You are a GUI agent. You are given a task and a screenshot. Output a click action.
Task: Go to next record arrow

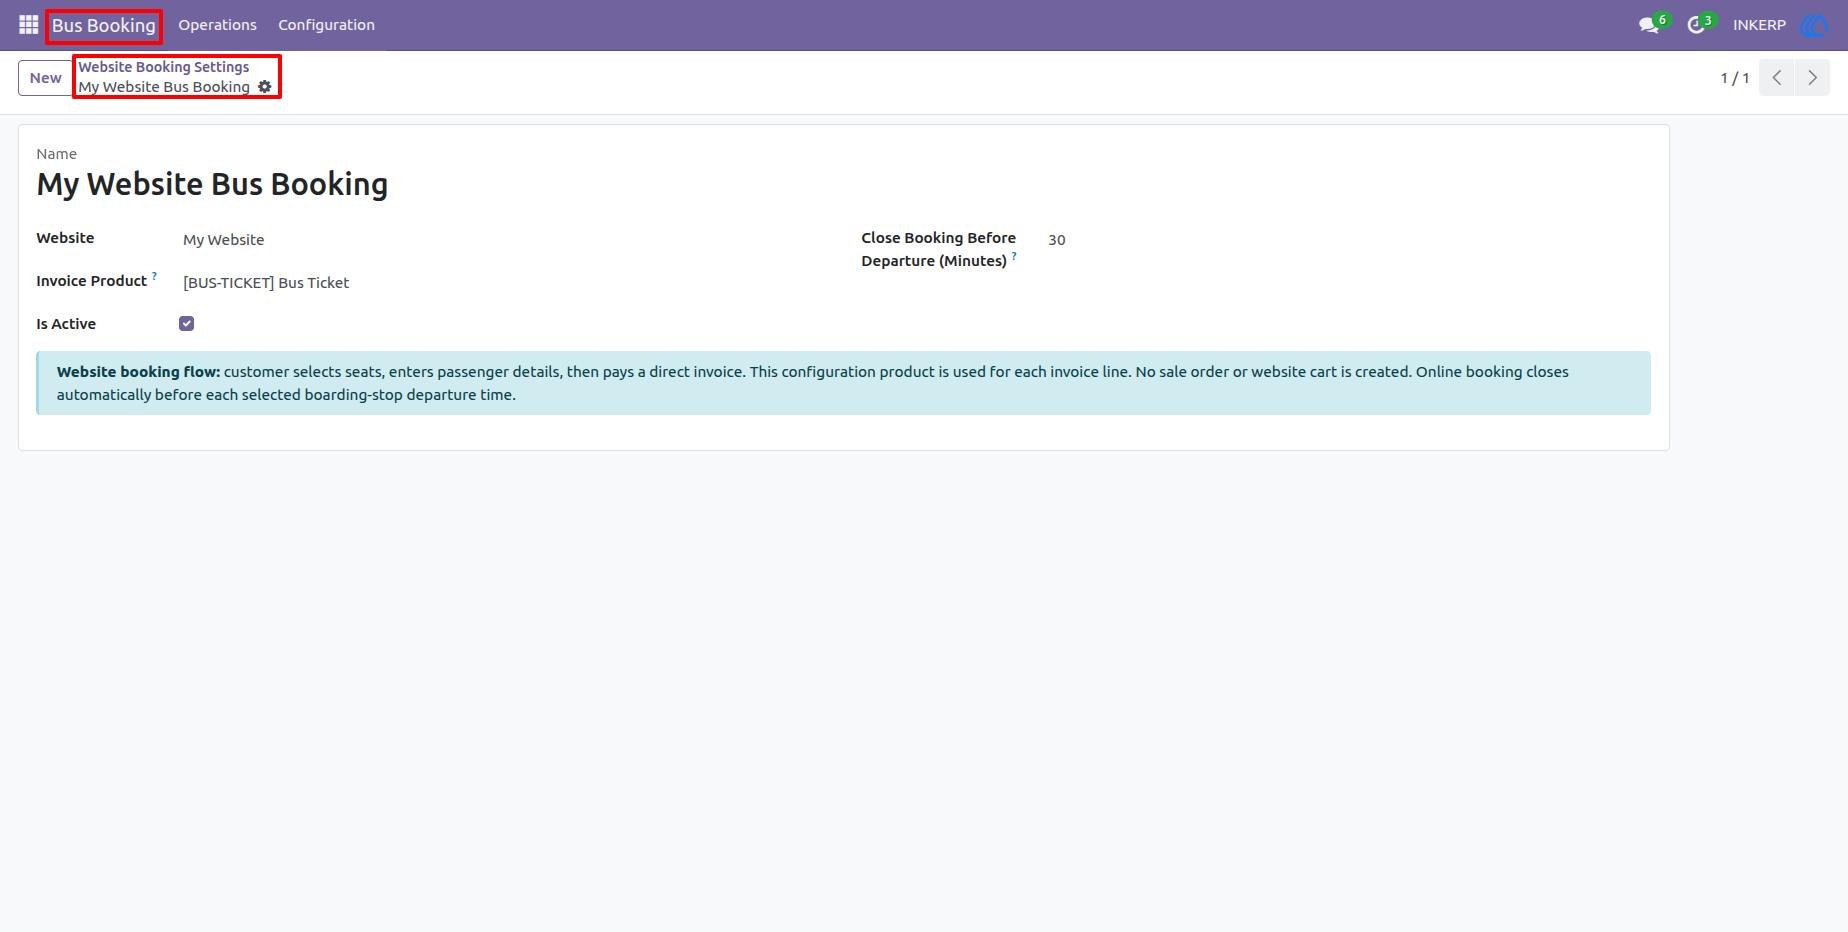1812,78
